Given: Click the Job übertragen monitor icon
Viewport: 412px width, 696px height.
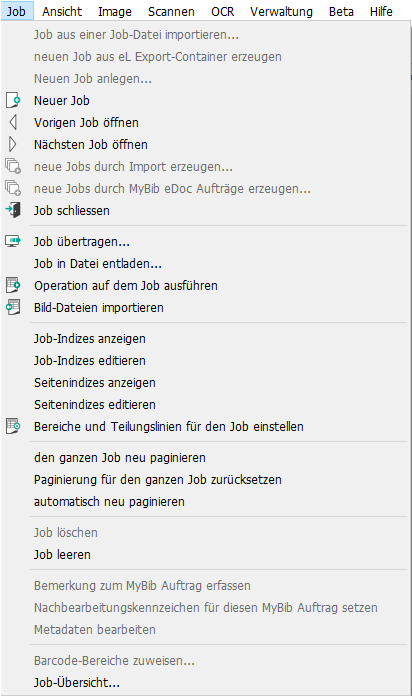Looking at the screenshot, I should [x=13, y=241].
